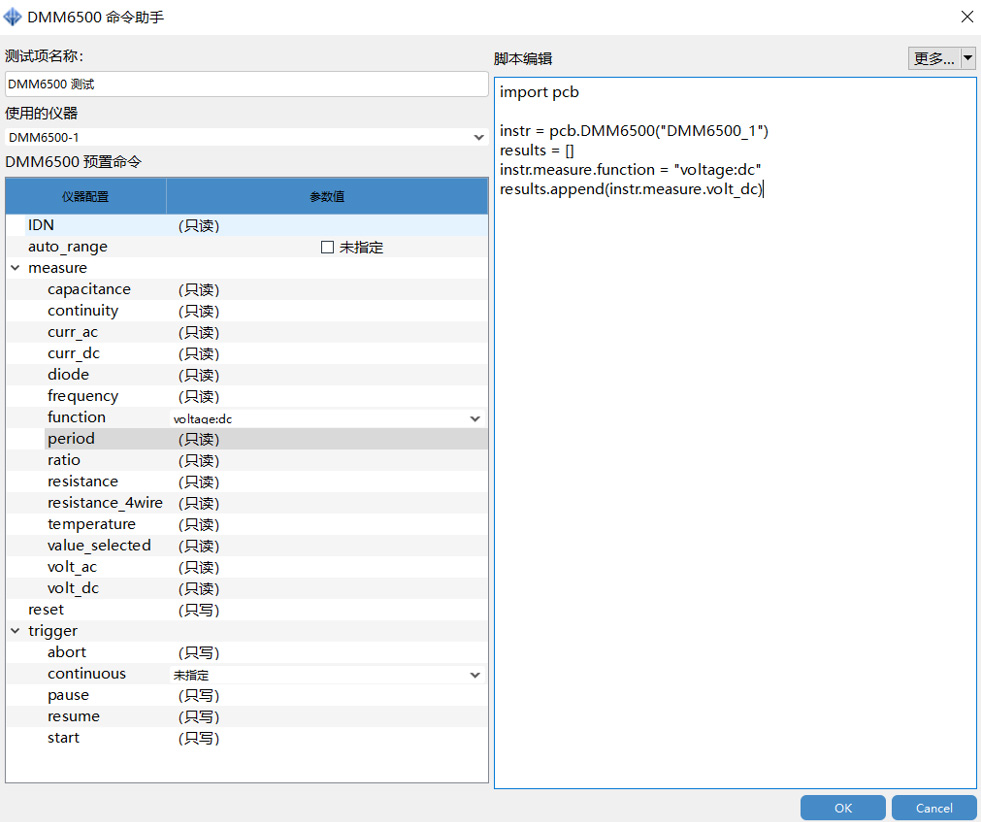Open the continuous 未指定 dropdown
This screenshot has width=981, height=822.
pyautogui.click(x=475, y=675)
